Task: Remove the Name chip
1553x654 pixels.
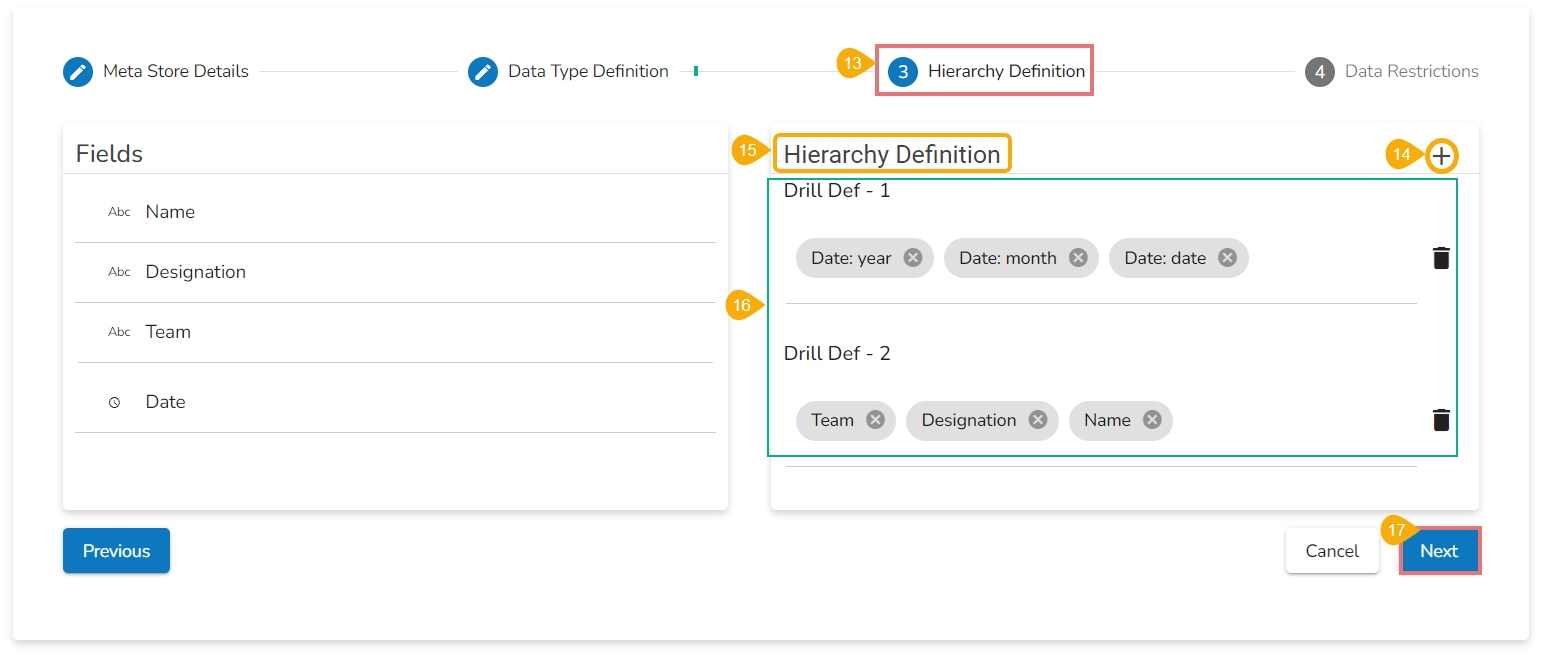Action: (x=1152, y=420)
